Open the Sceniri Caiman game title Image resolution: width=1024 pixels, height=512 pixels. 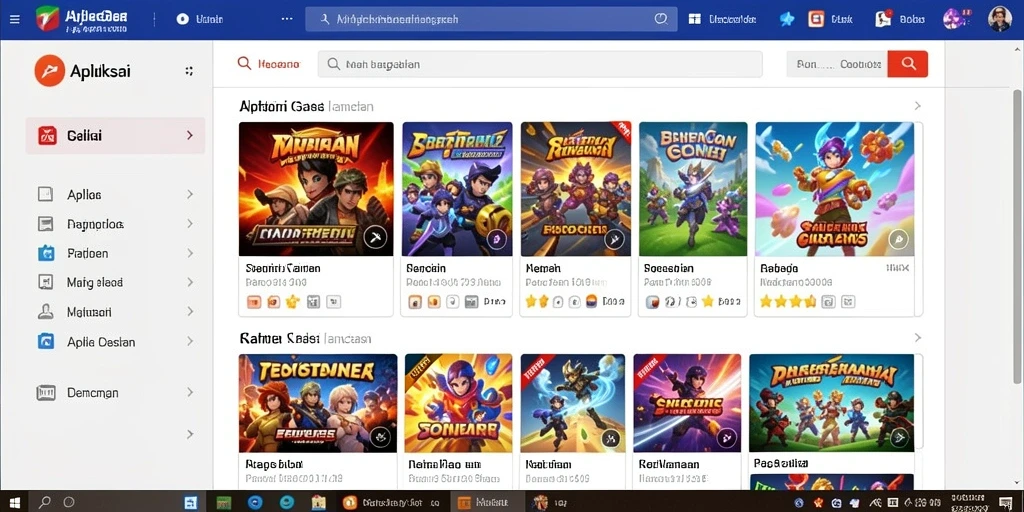(283, 268)
